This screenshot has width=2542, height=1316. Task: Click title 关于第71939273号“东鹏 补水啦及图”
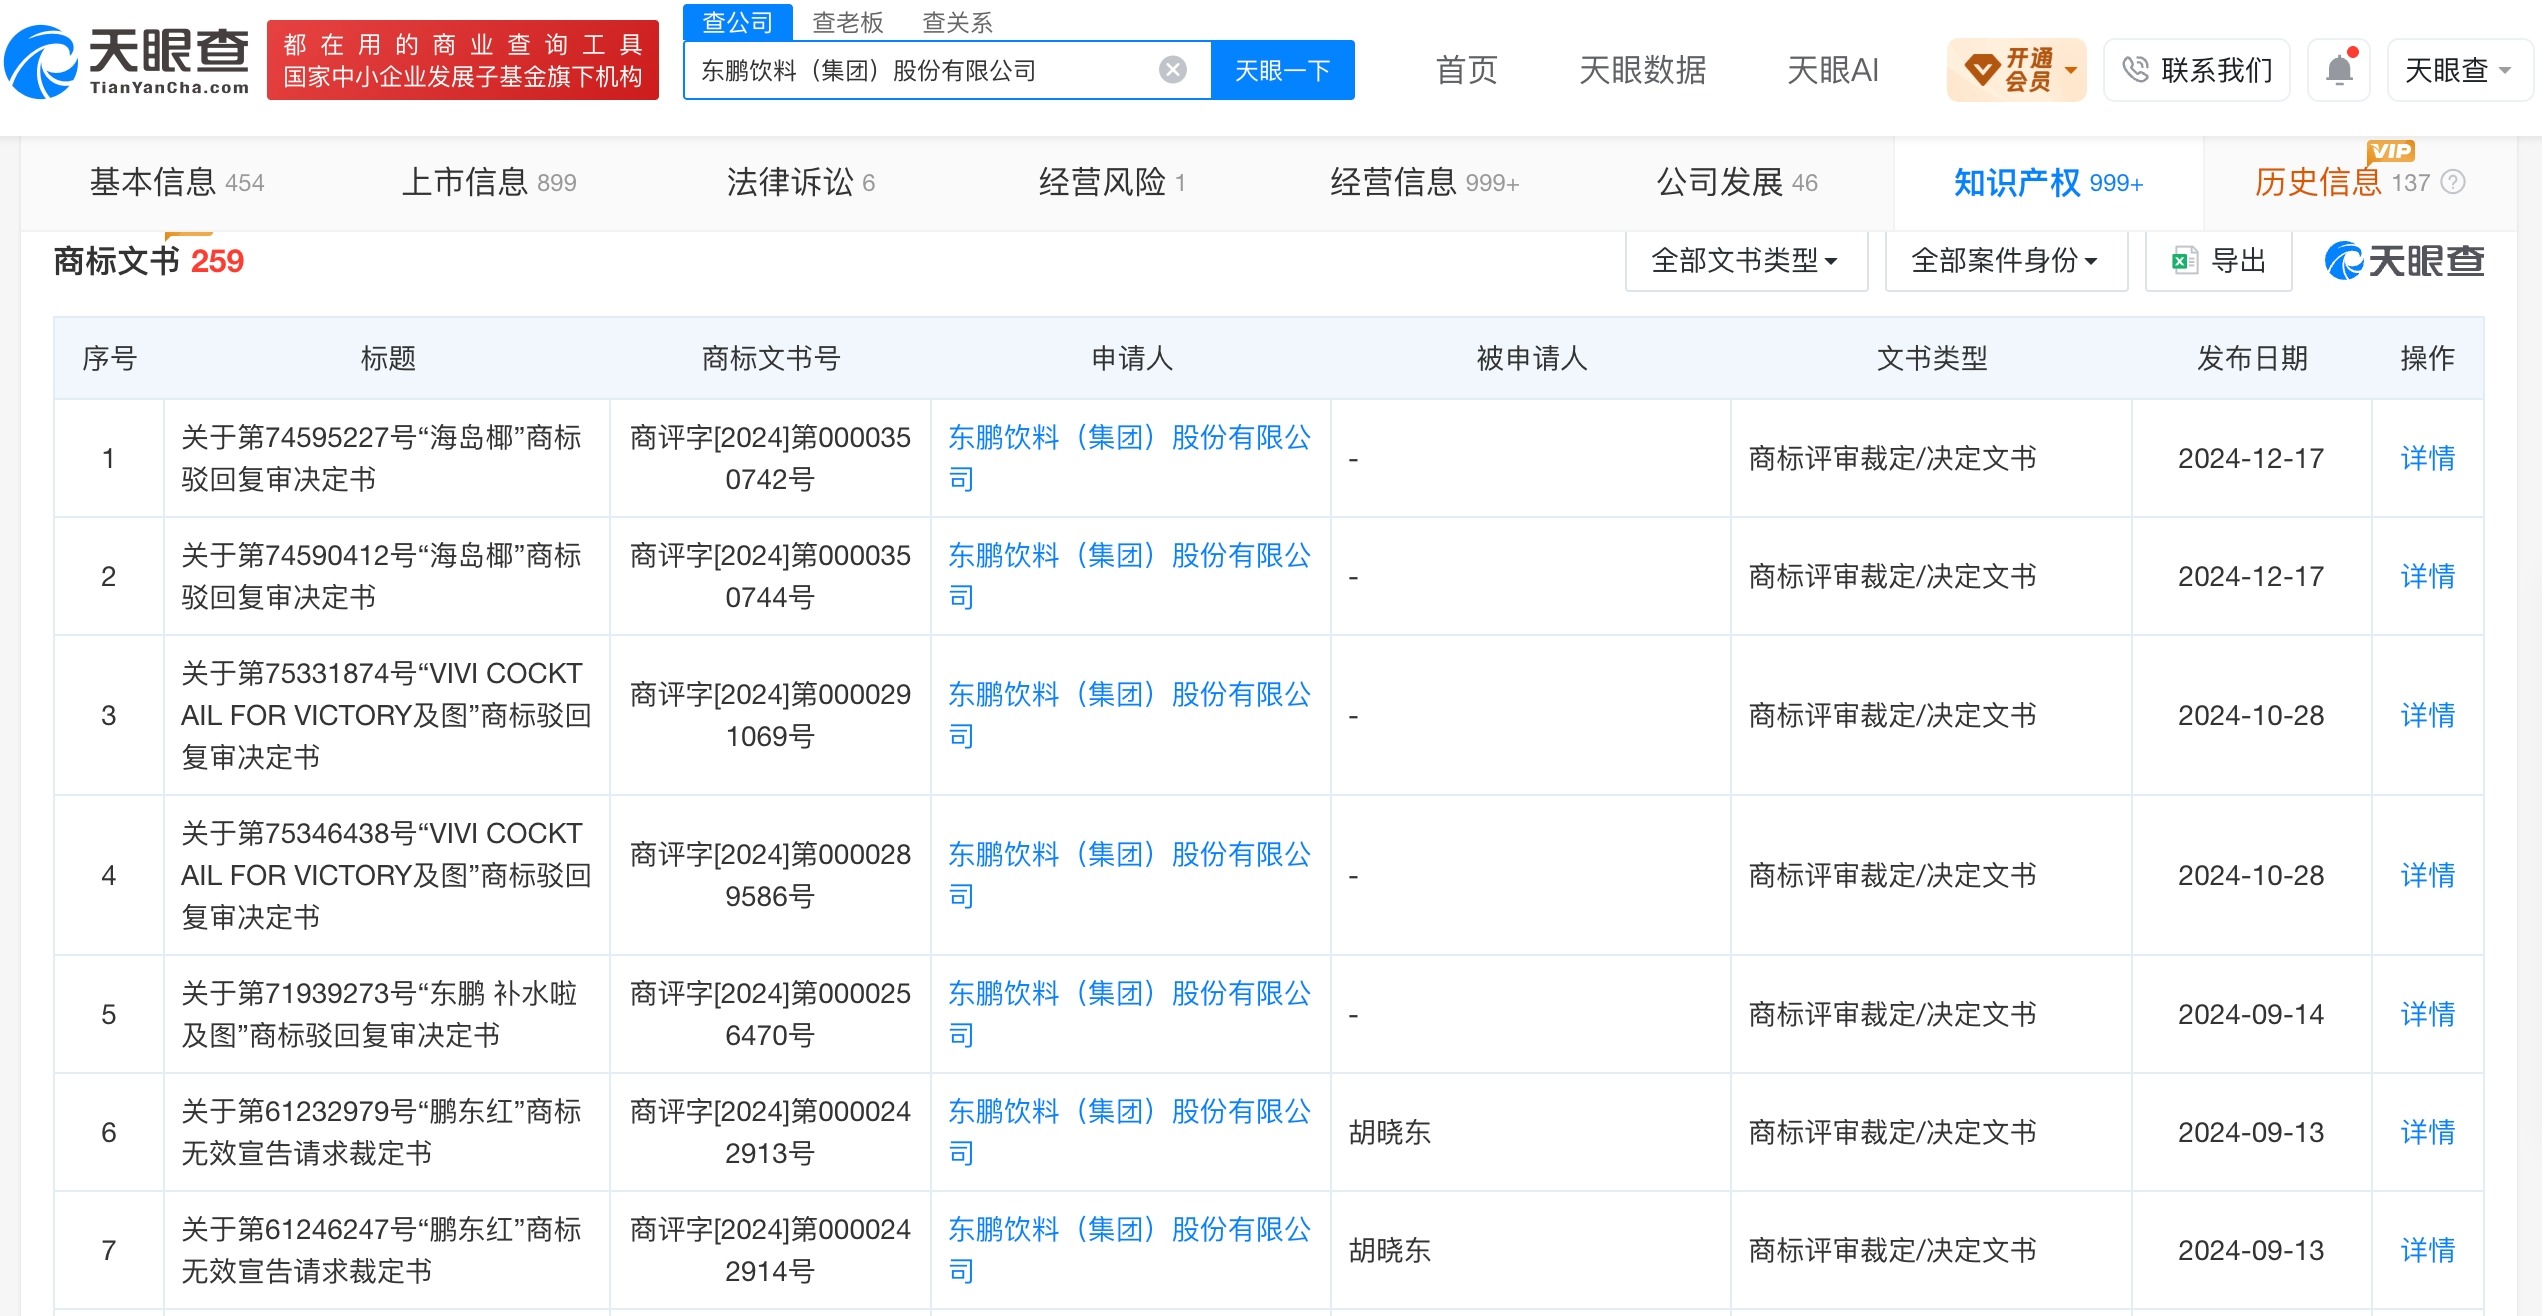(380, 1014)
